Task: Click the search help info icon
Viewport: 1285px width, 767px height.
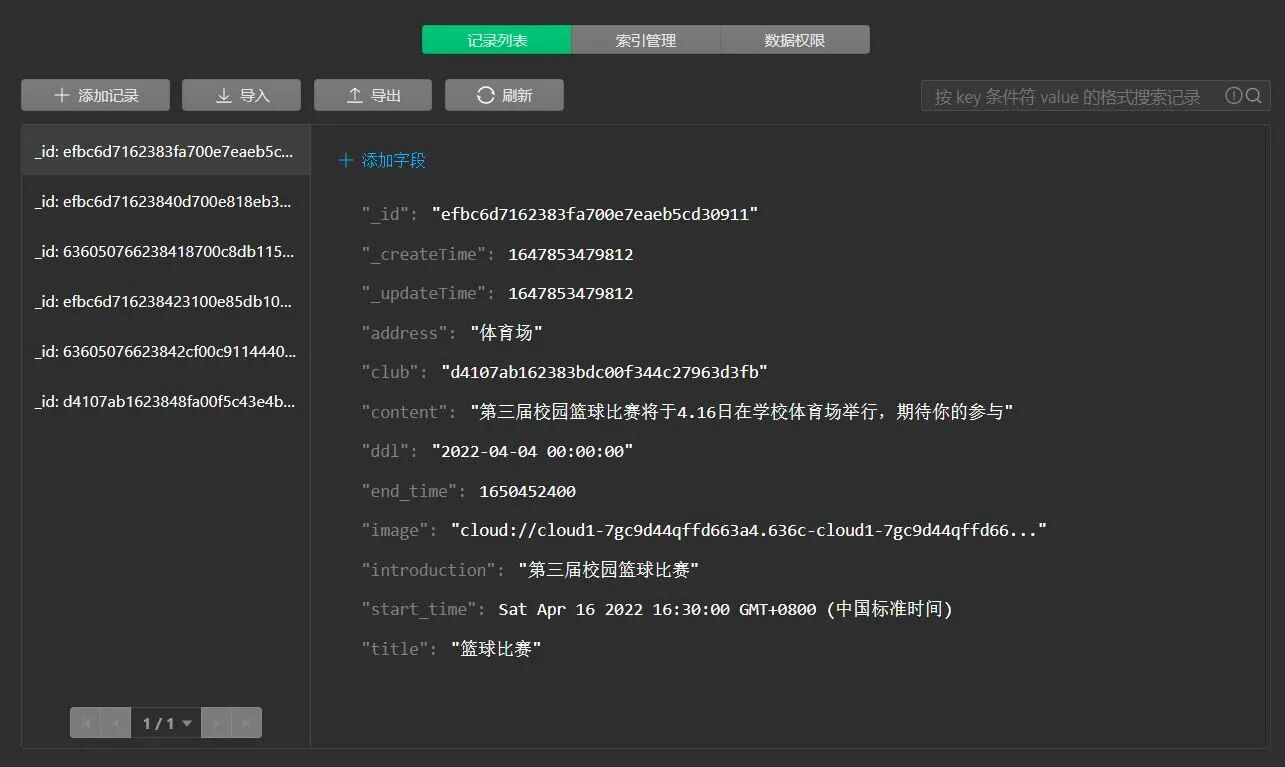Action: pos(1234,96)
